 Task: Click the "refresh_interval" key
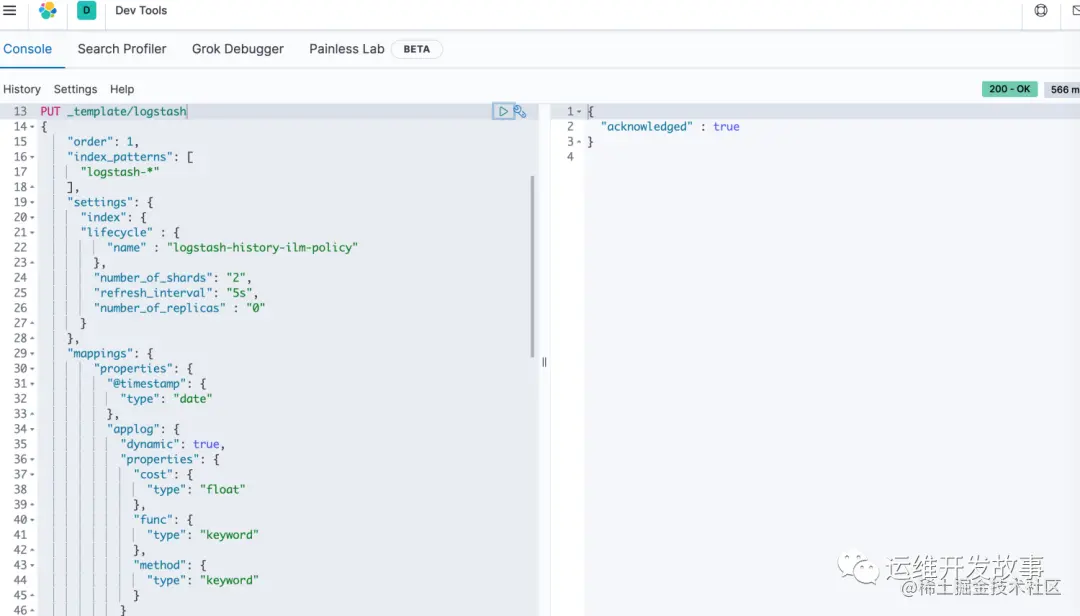coord(153,293)
